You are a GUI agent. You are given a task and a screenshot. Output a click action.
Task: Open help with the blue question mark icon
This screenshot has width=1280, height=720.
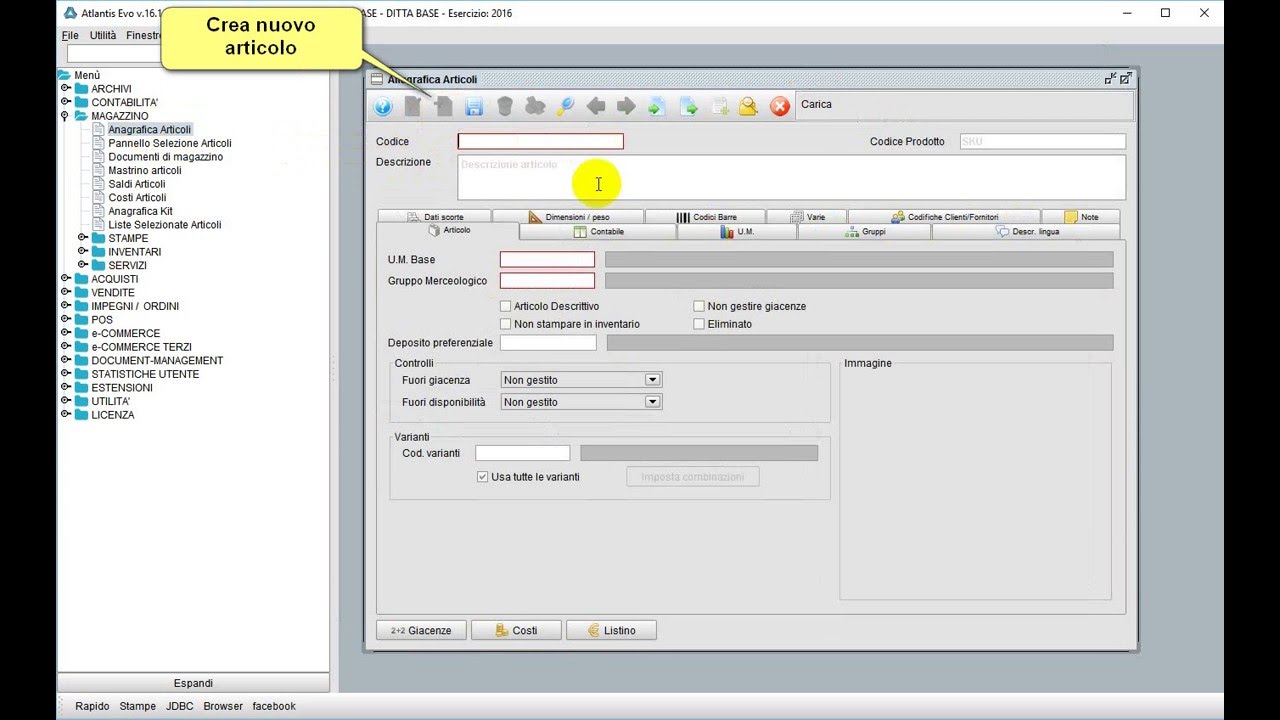pos(383,106)
